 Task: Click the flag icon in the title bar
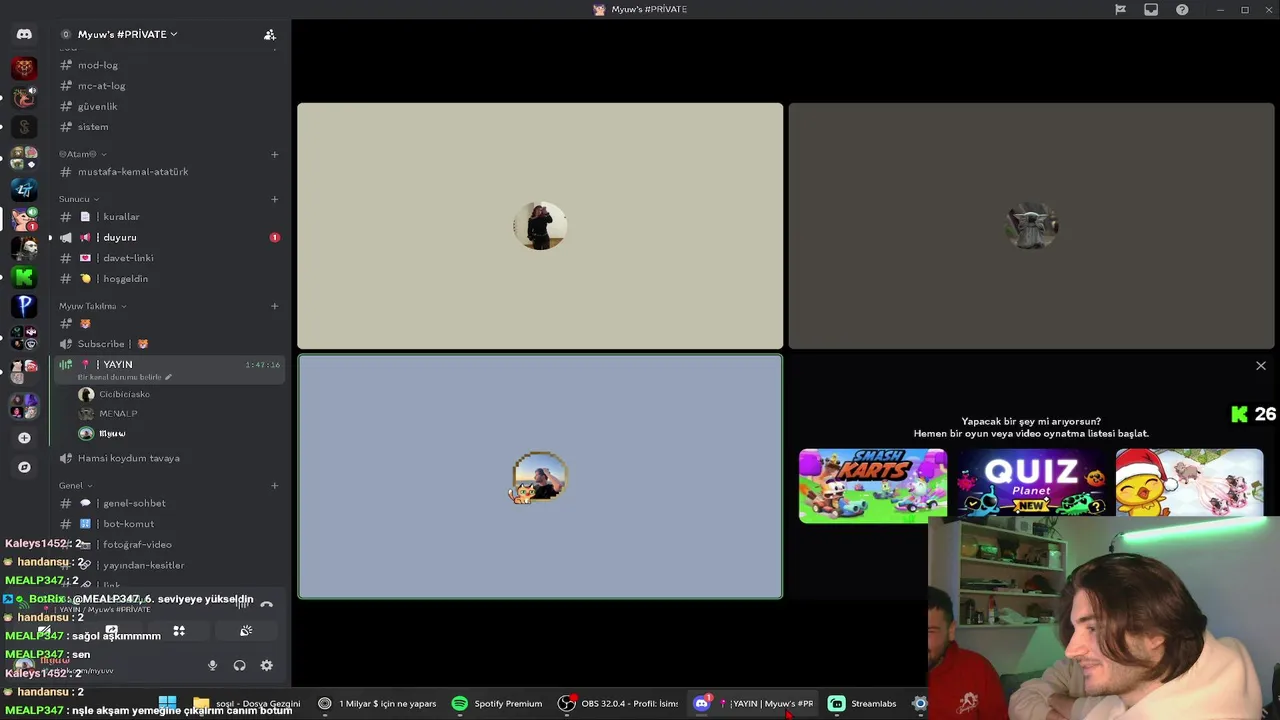point(1120,9)
